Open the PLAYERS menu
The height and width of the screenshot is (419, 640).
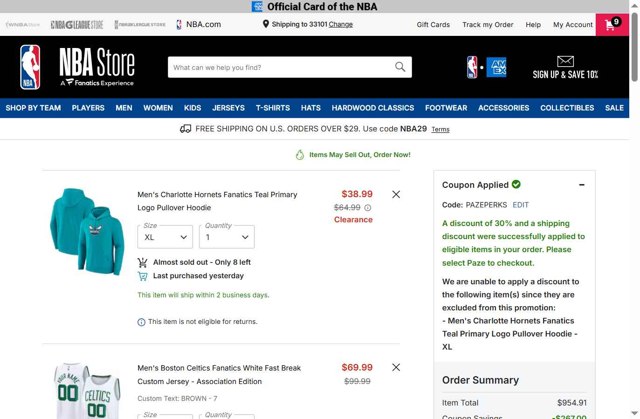[x=88, y=108]
